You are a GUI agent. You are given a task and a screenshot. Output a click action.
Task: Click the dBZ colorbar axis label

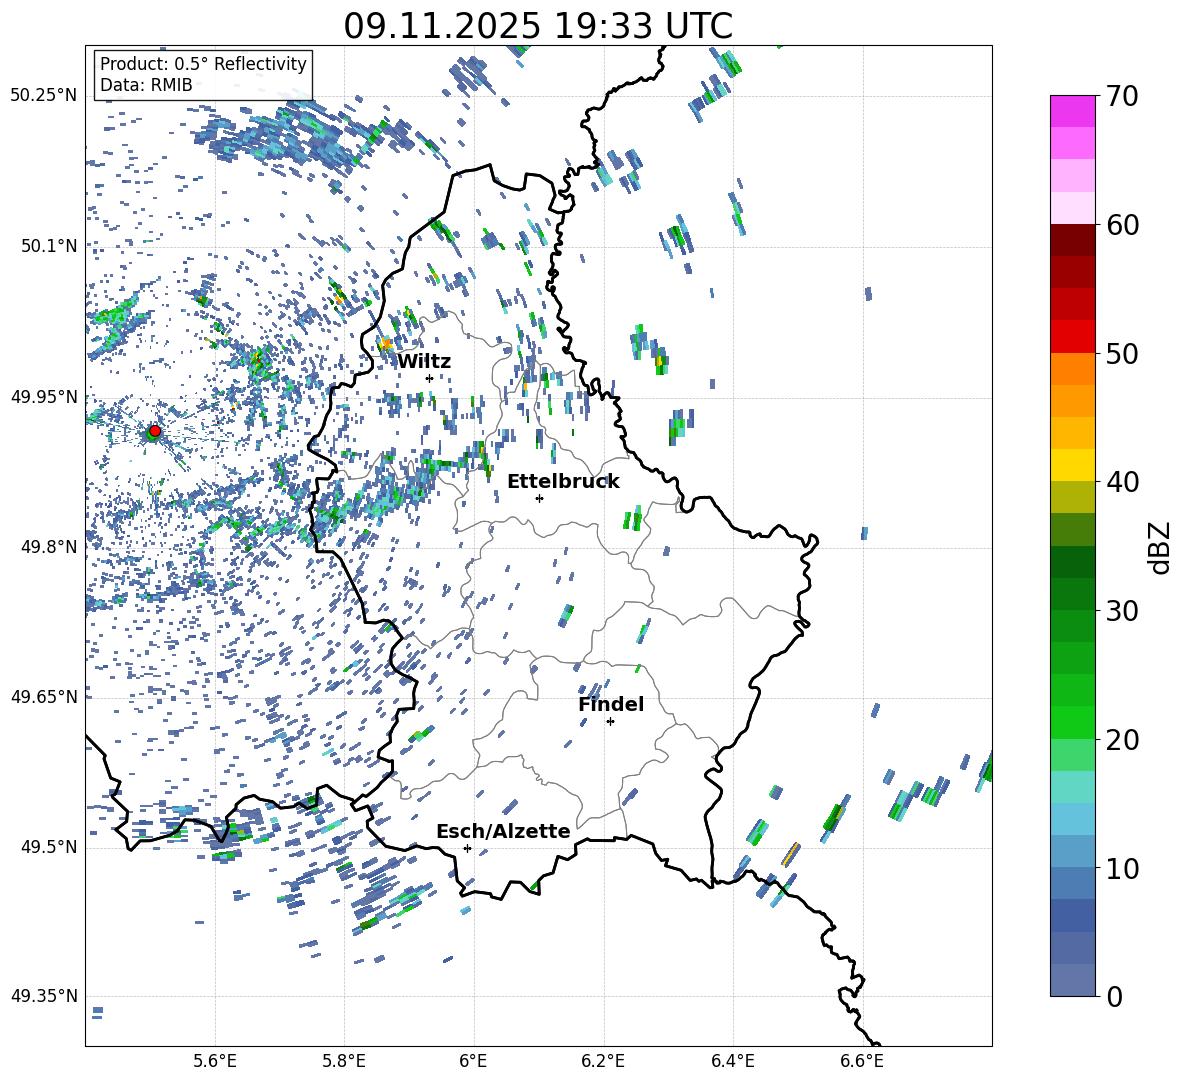(x=1159, y=547)
